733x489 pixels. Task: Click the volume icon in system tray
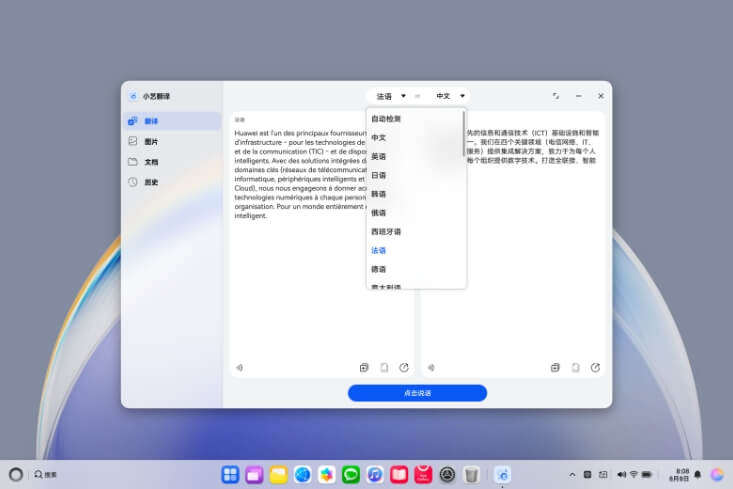click(621, 475)
